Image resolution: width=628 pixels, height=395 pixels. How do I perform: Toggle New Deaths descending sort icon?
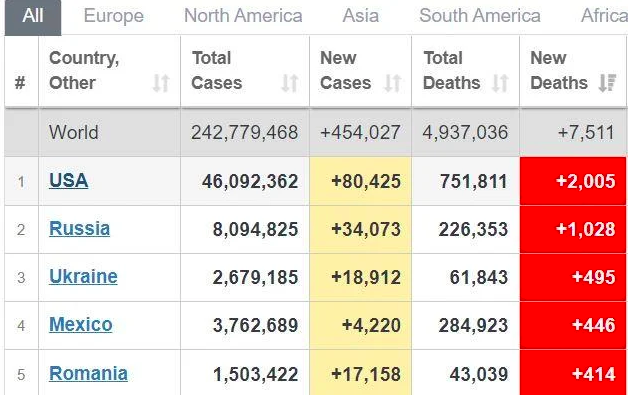click(607, 83)
